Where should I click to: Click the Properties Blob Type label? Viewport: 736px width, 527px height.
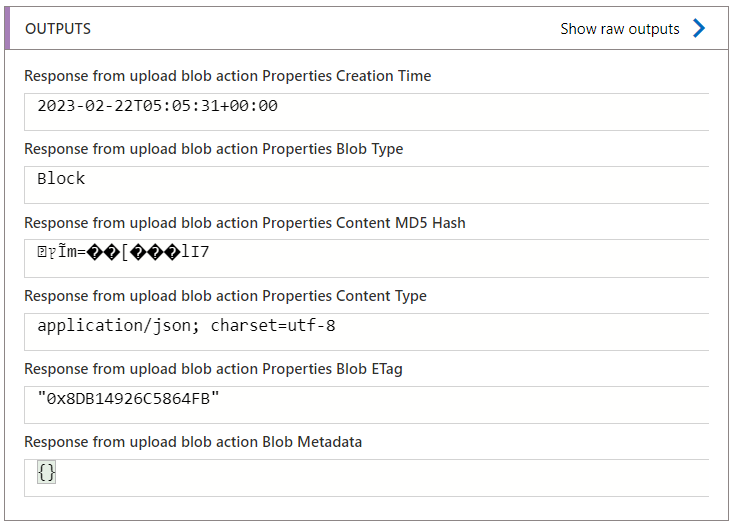[214, 149]
